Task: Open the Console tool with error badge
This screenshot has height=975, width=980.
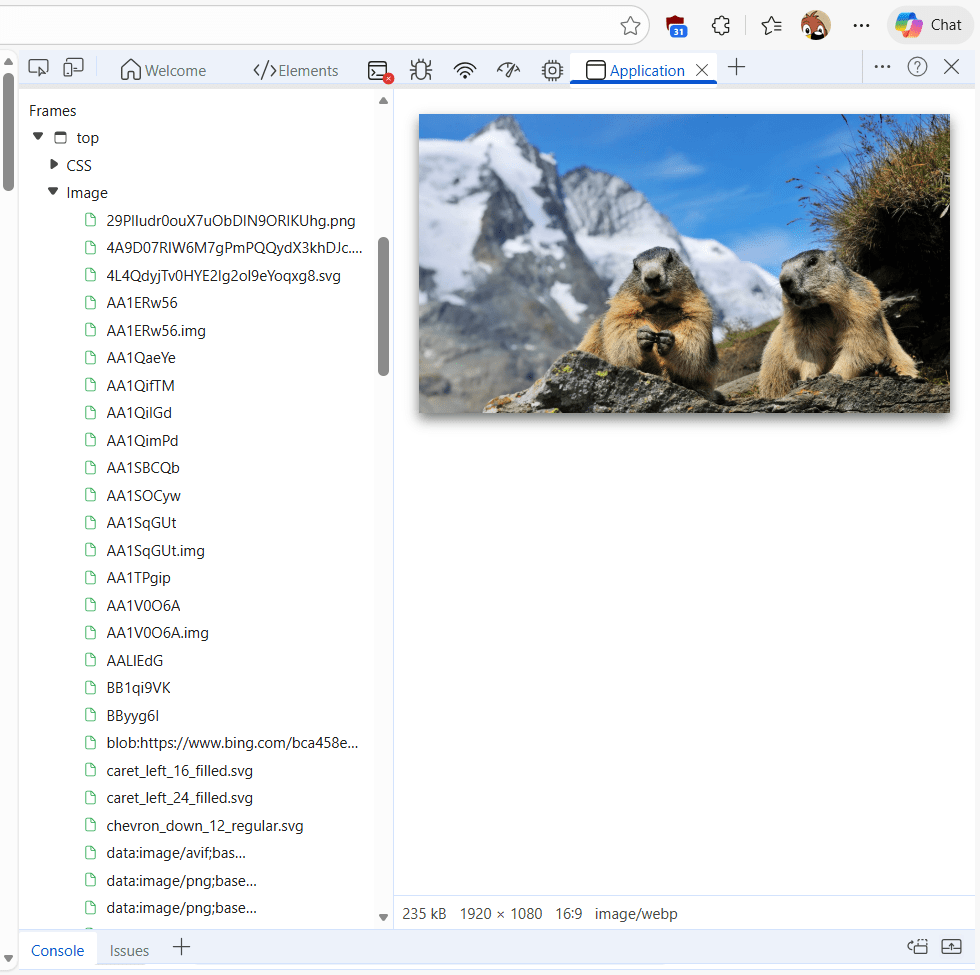Action: tap(379, 70)
